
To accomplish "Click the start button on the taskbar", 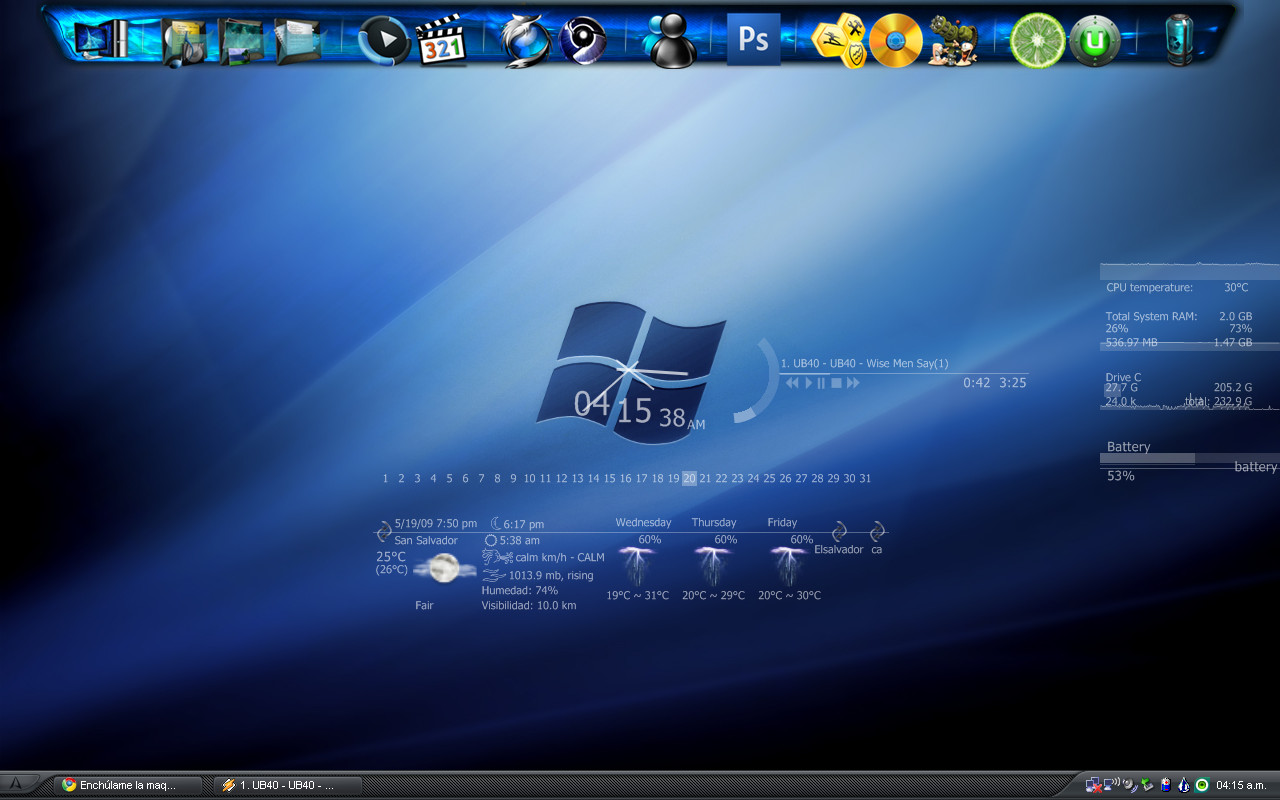I will pos(17,785).
